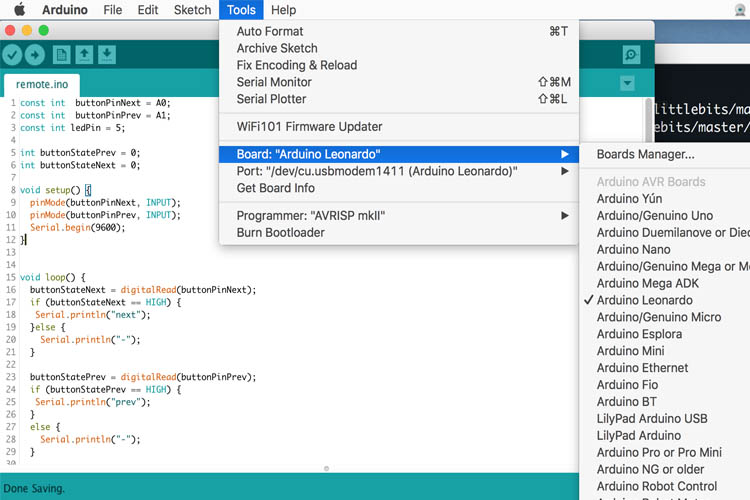
Task: Click the Serial.println("next") line
Action: click(x=92, y=315)
